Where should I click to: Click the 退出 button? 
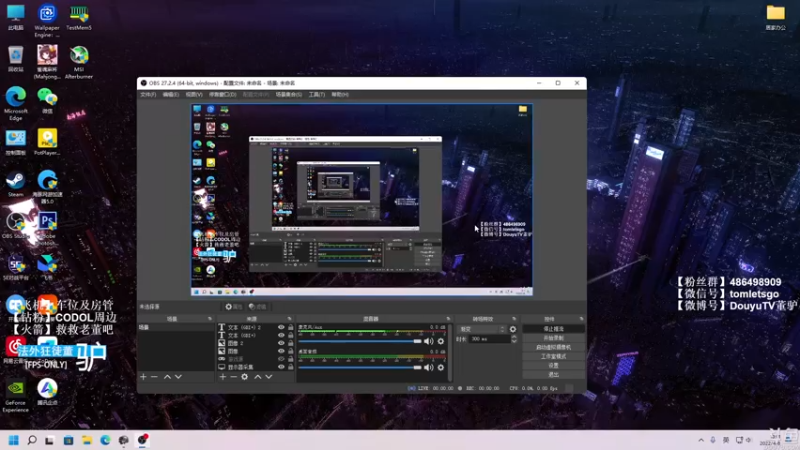554,374
